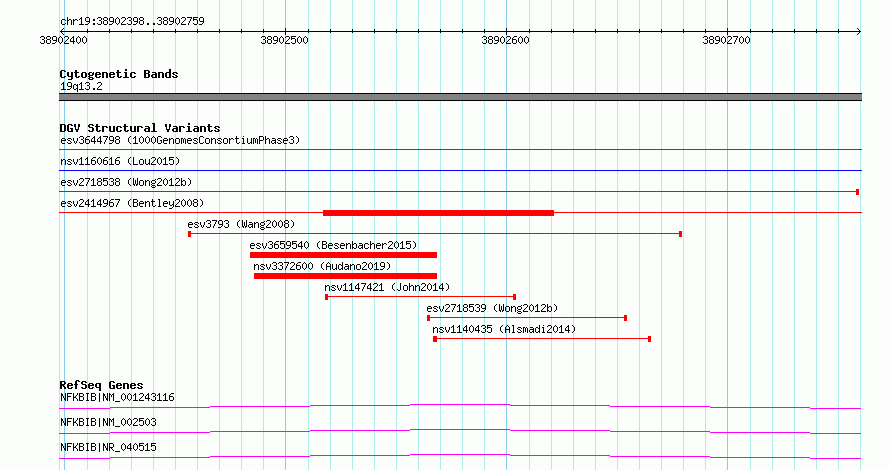Click the 38902700 ruler position label
This screenshot has width=890, height=470.
point(726,40)
